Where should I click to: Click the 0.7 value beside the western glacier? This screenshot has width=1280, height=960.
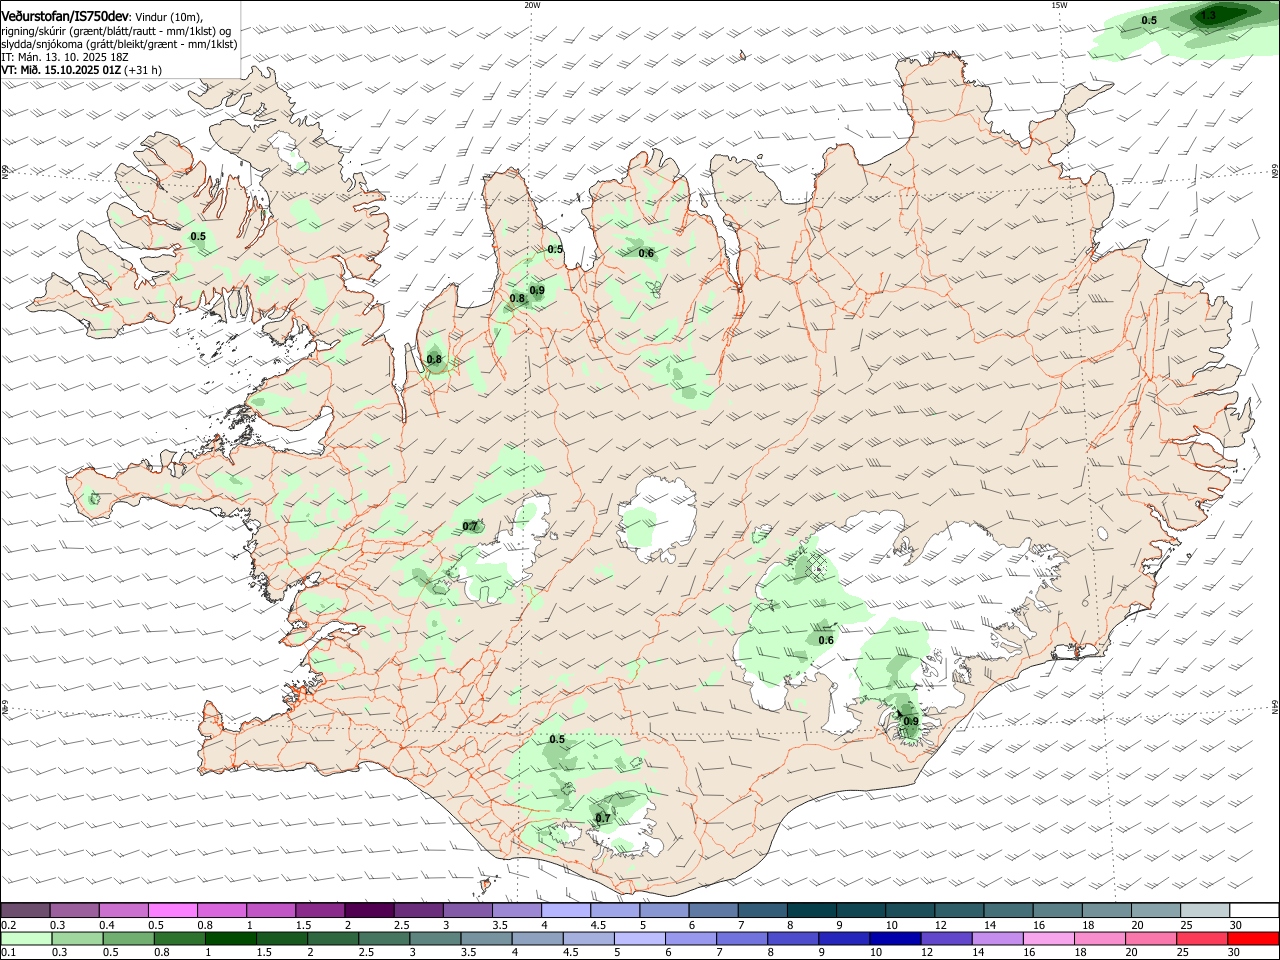(470, 526)
